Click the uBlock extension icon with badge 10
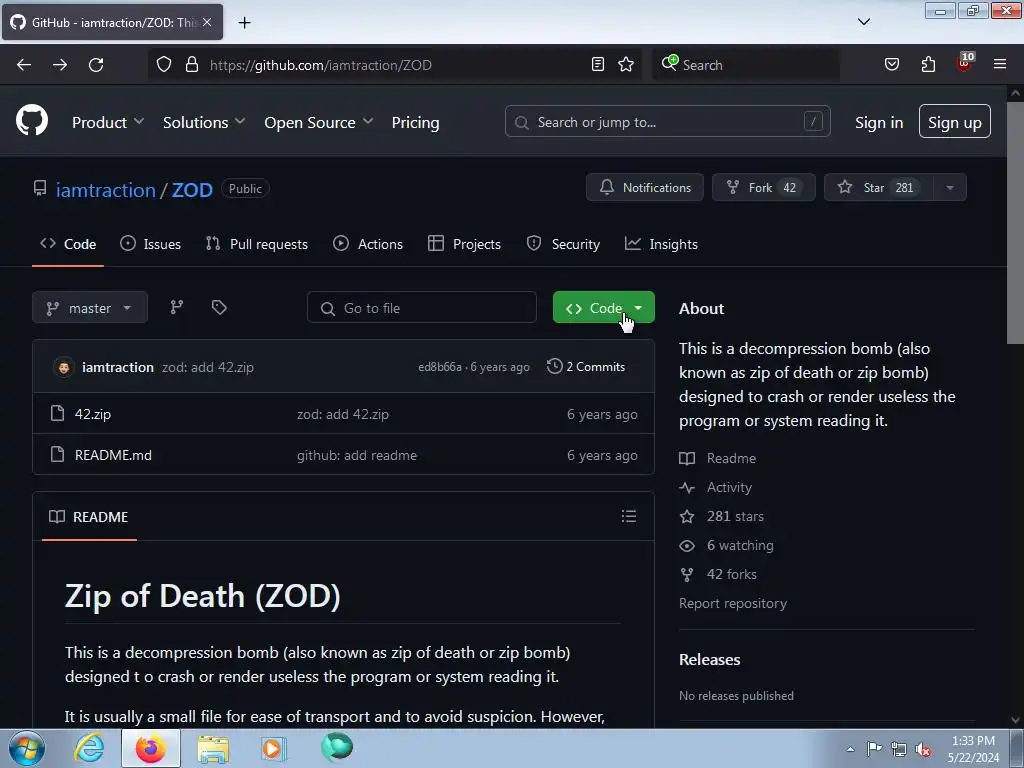Viewport: 1024px width, 768px height. tap(965, 63)
